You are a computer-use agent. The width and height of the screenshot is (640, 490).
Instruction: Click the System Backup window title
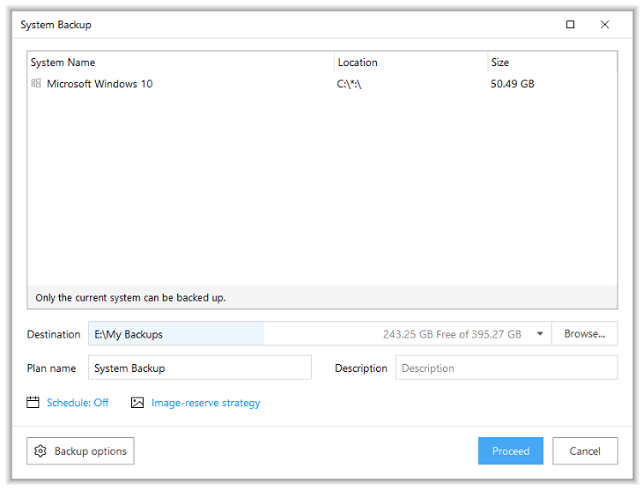coord(56,24)
